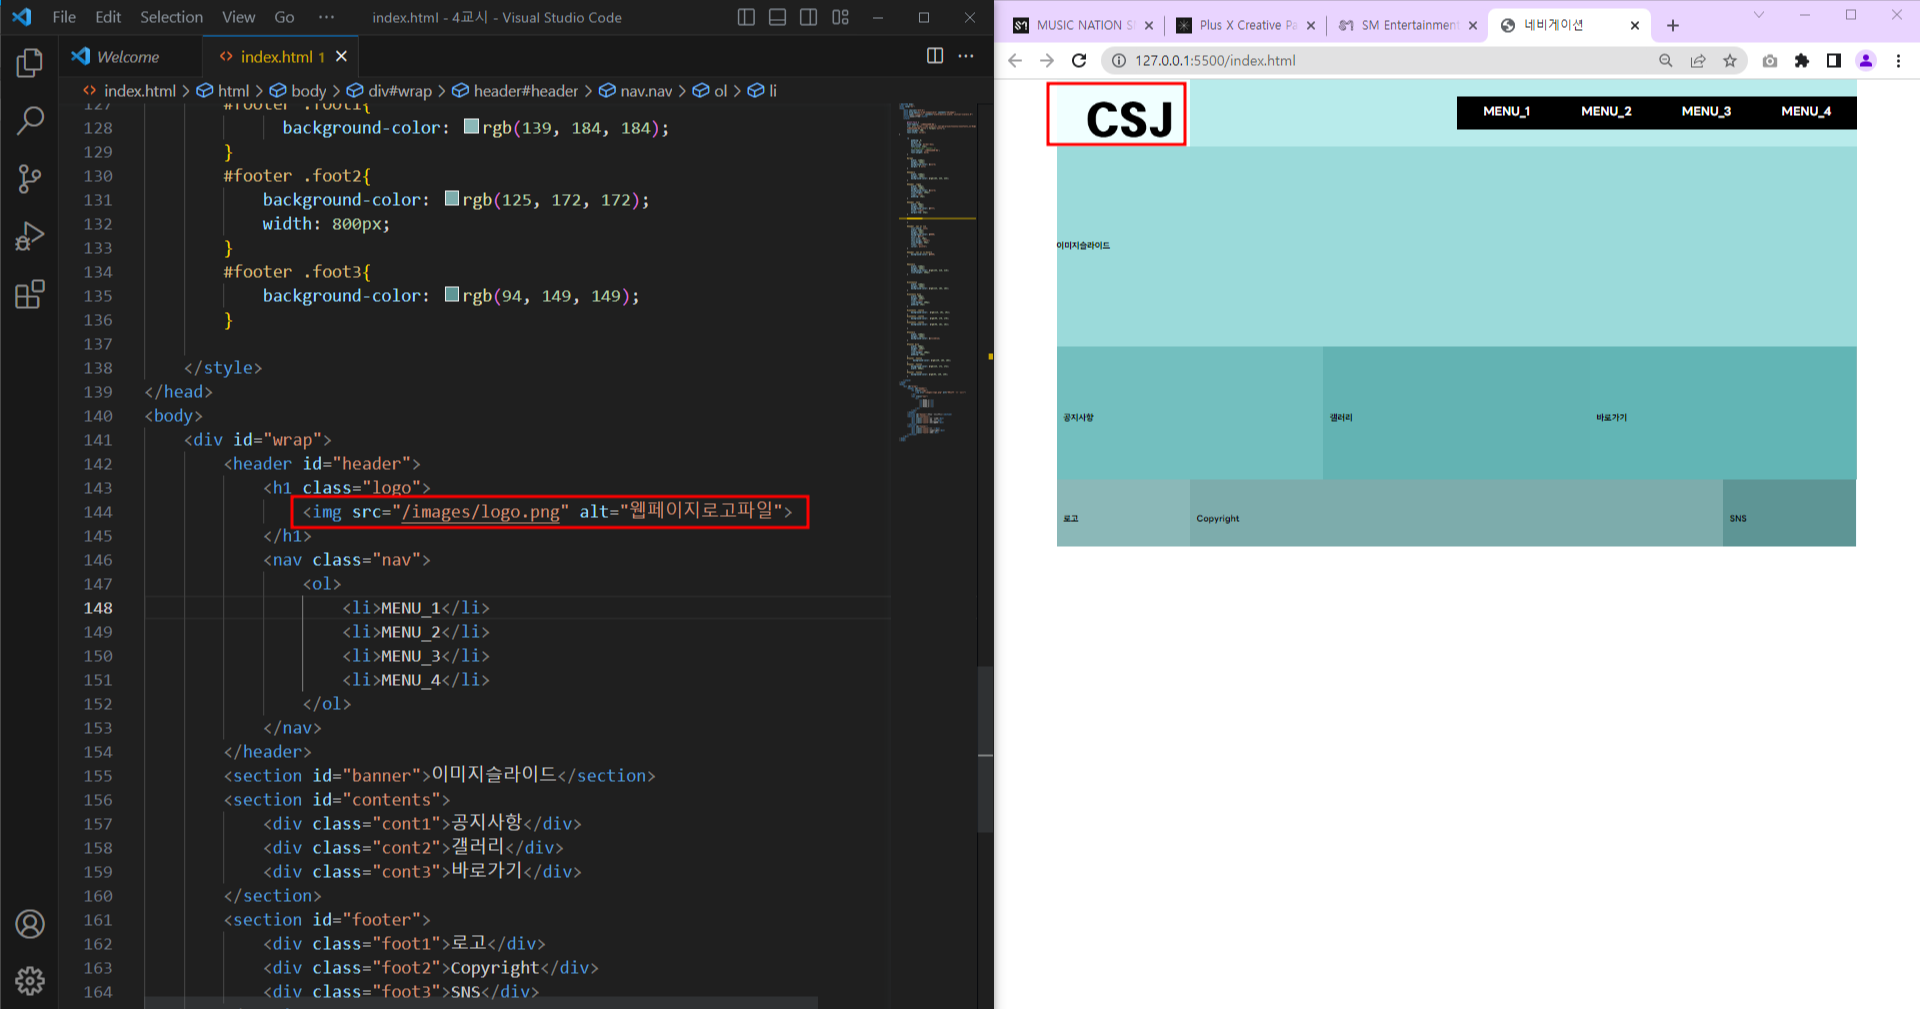Open the editor More Actions ellipsis
This screenshot has width=1920, height=1009.
pos(966,56)
